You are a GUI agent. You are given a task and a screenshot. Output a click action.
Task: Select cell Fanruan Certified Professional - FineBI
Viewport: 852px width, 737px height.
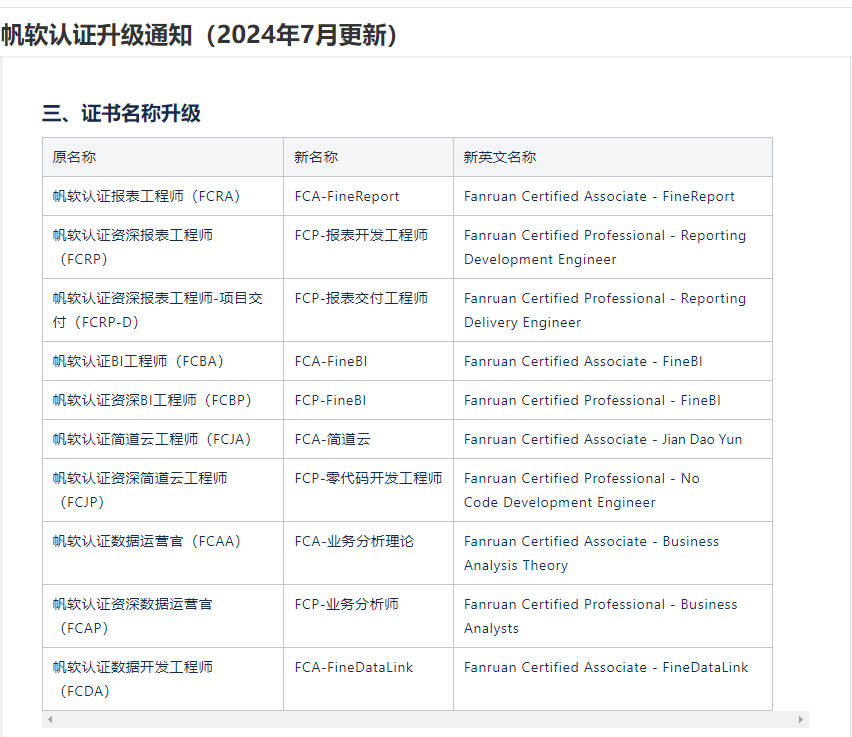pyautogui.click(x=613, y=401)
